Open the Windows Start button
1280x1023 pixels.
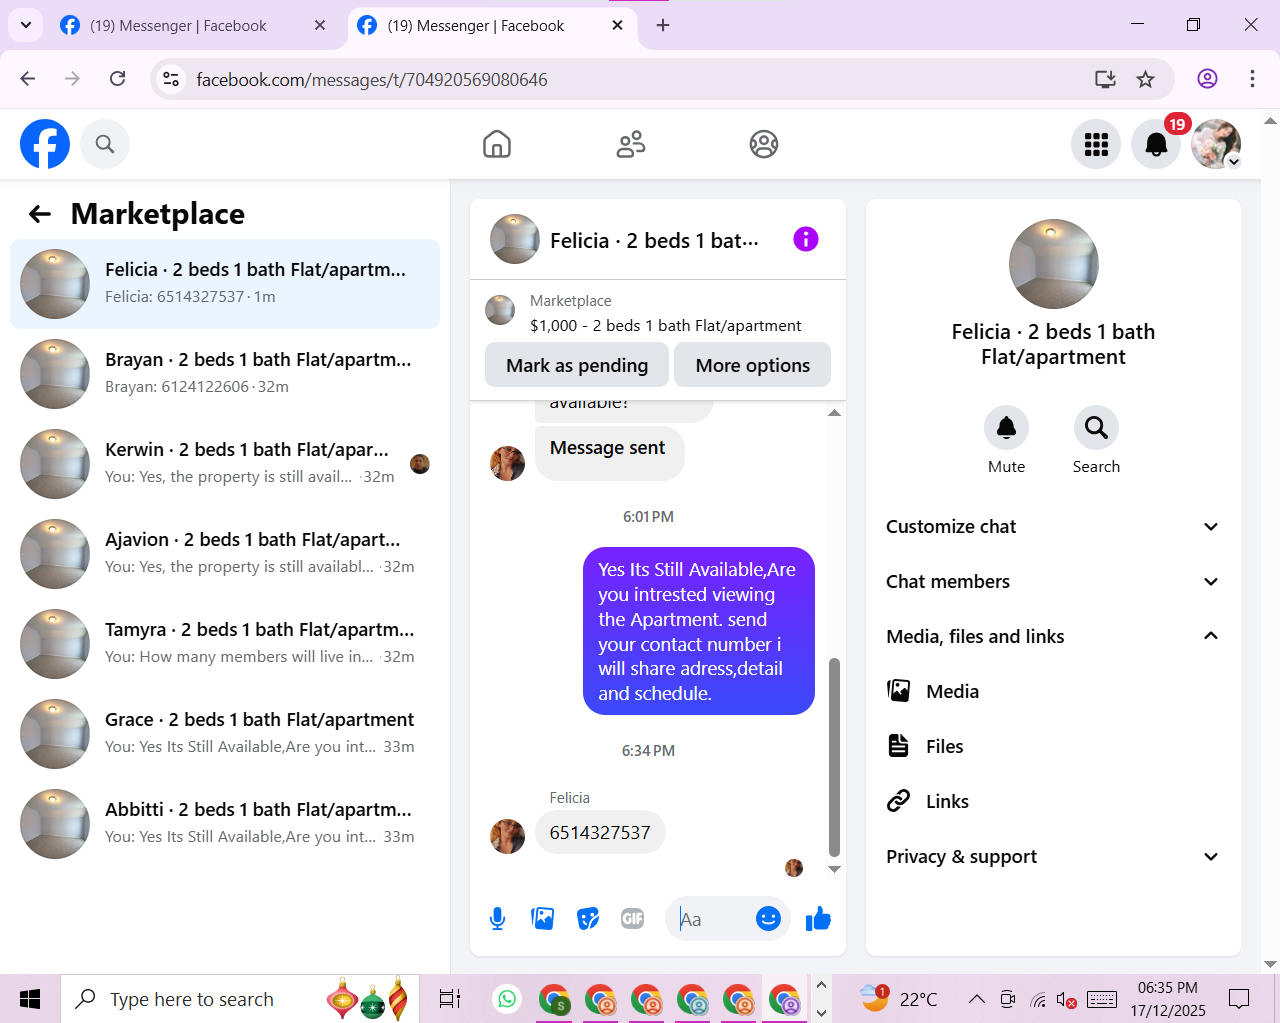coord(30,999)
